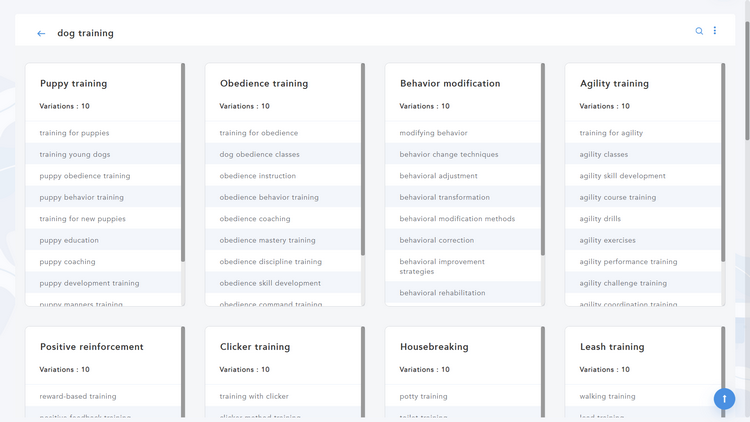Select 'training for obedience' row
Screen dimensions: 750x422
283,133
